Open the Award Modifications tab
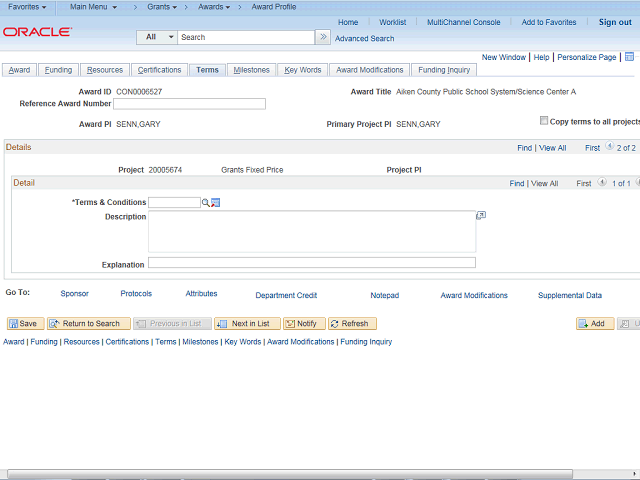 [x=370, y=70]
